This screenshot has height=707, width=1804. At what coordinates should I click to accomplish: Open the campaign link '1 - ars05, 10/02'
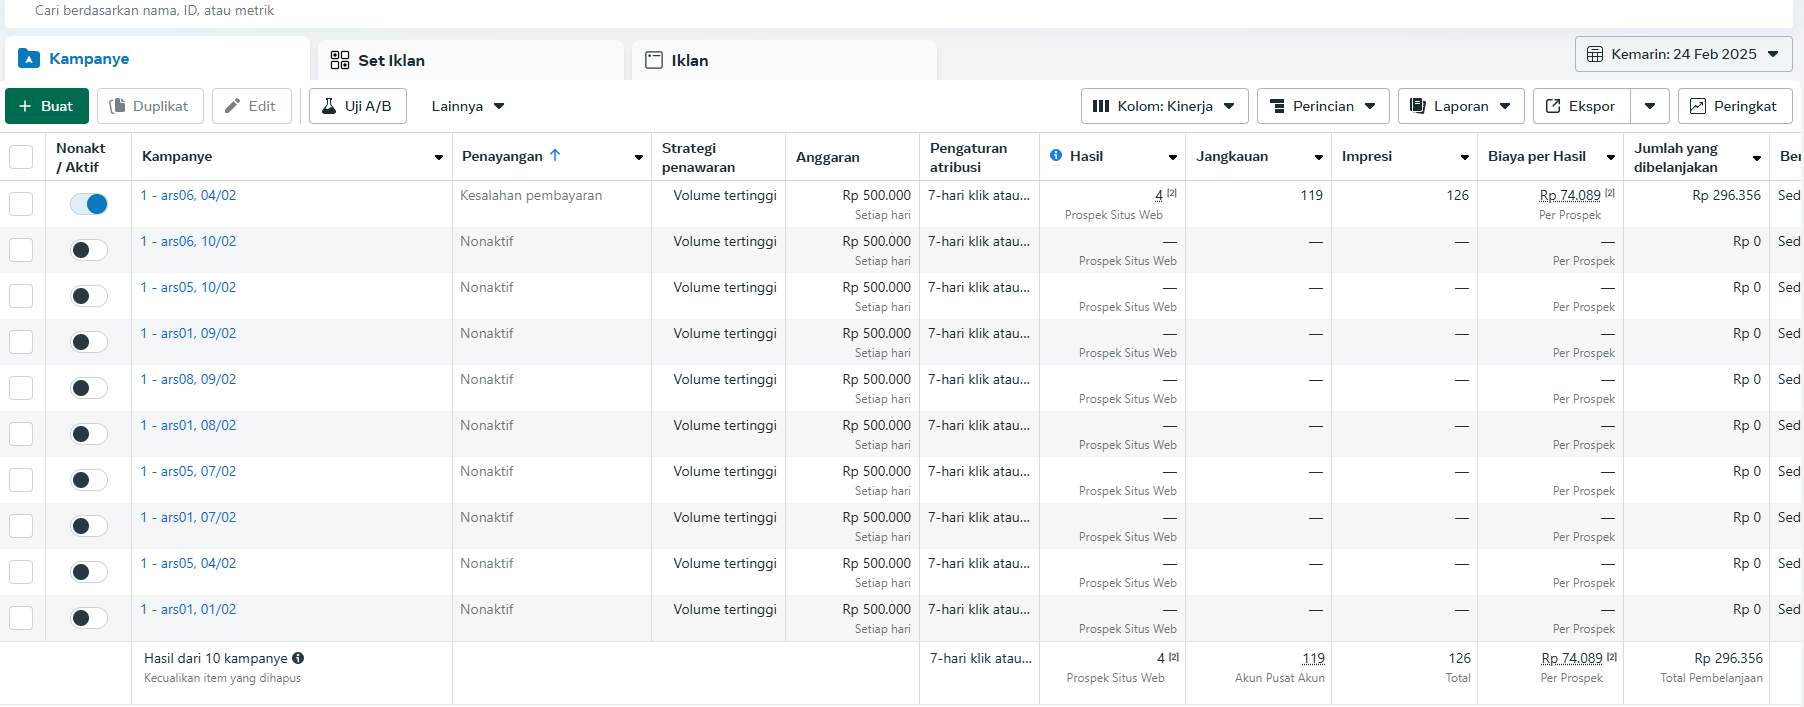click(x=189, y=287)
